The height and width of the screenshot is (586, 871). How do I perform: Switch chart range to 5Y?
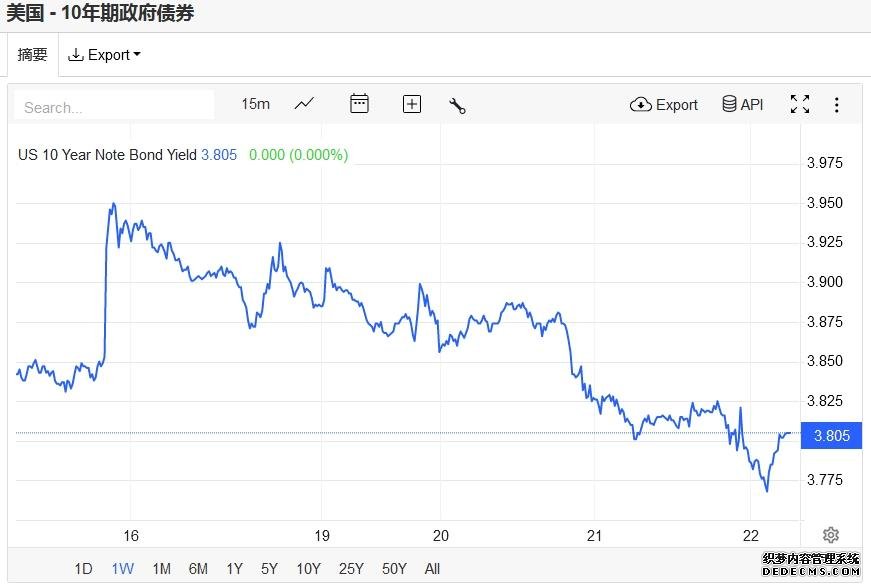[x=269, y=569]
